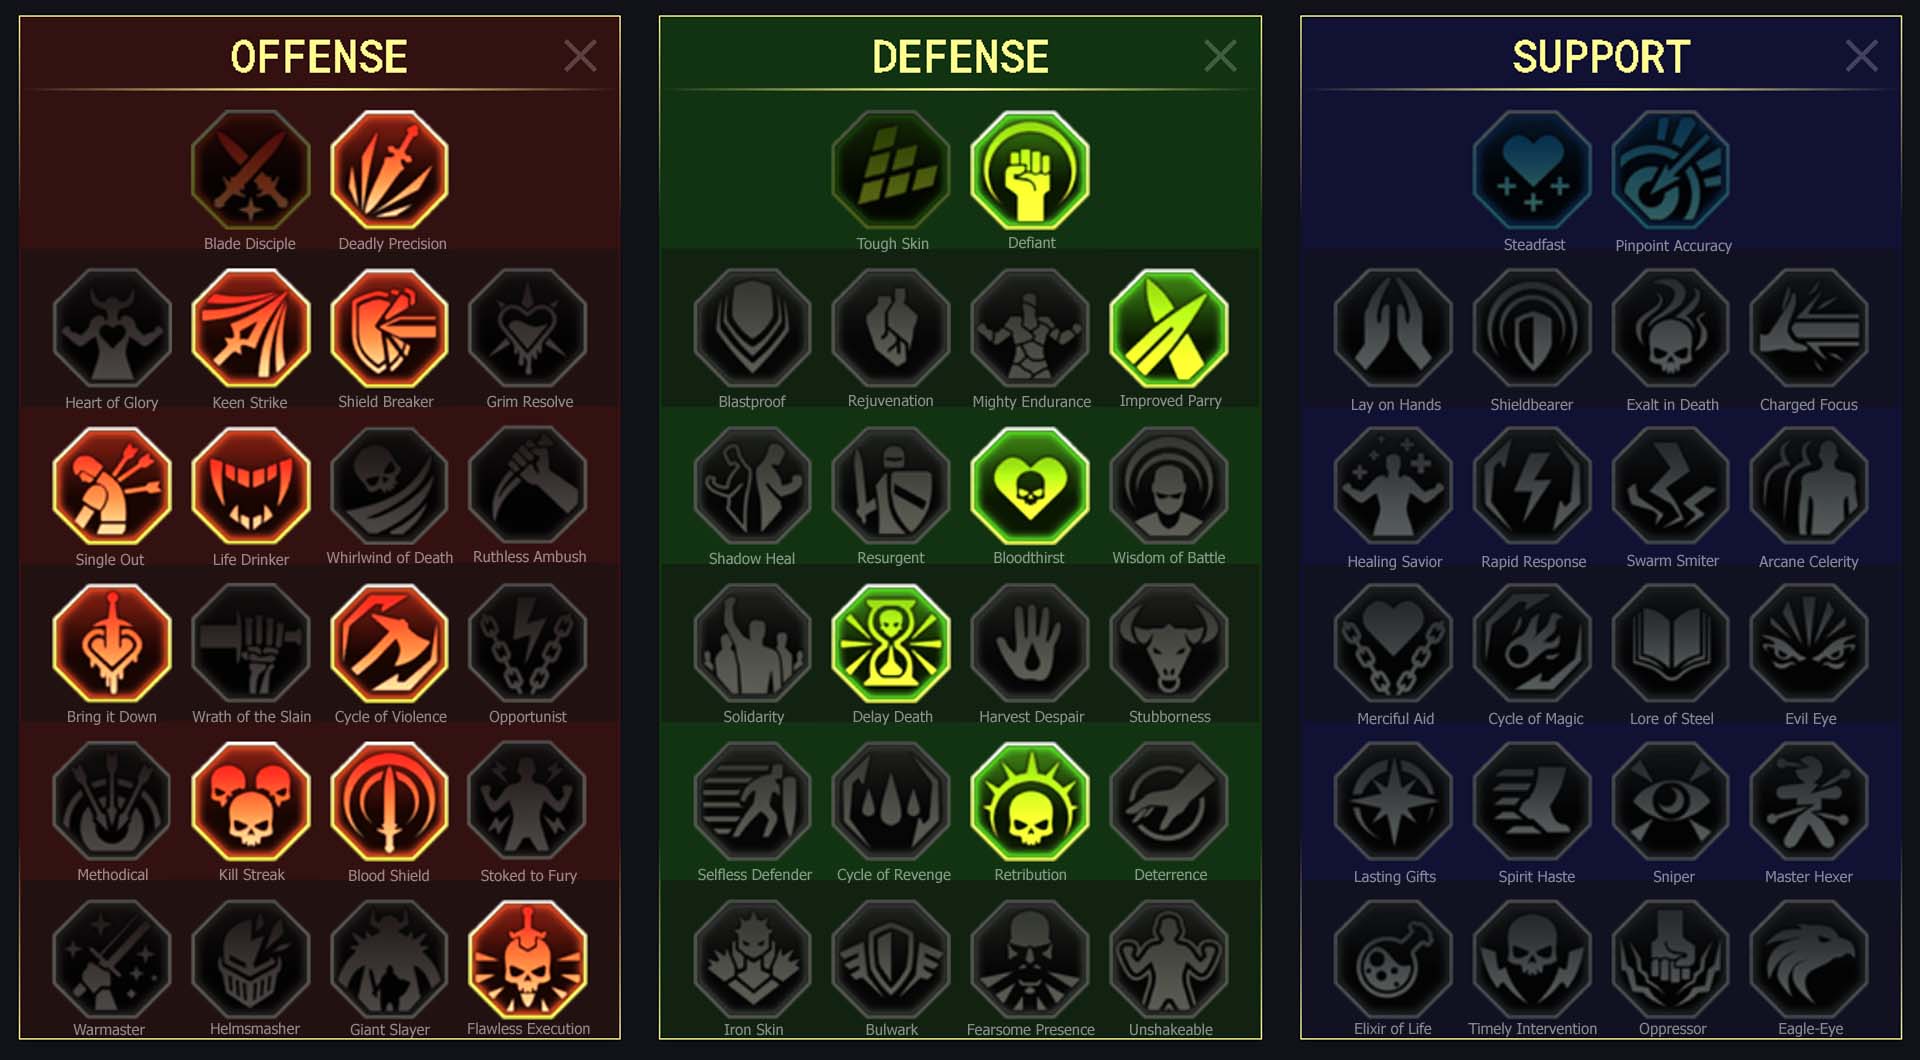1920x1060 pixels.
Task: Select the Lore of Steel mastery
Action: tap(1671, 644)
